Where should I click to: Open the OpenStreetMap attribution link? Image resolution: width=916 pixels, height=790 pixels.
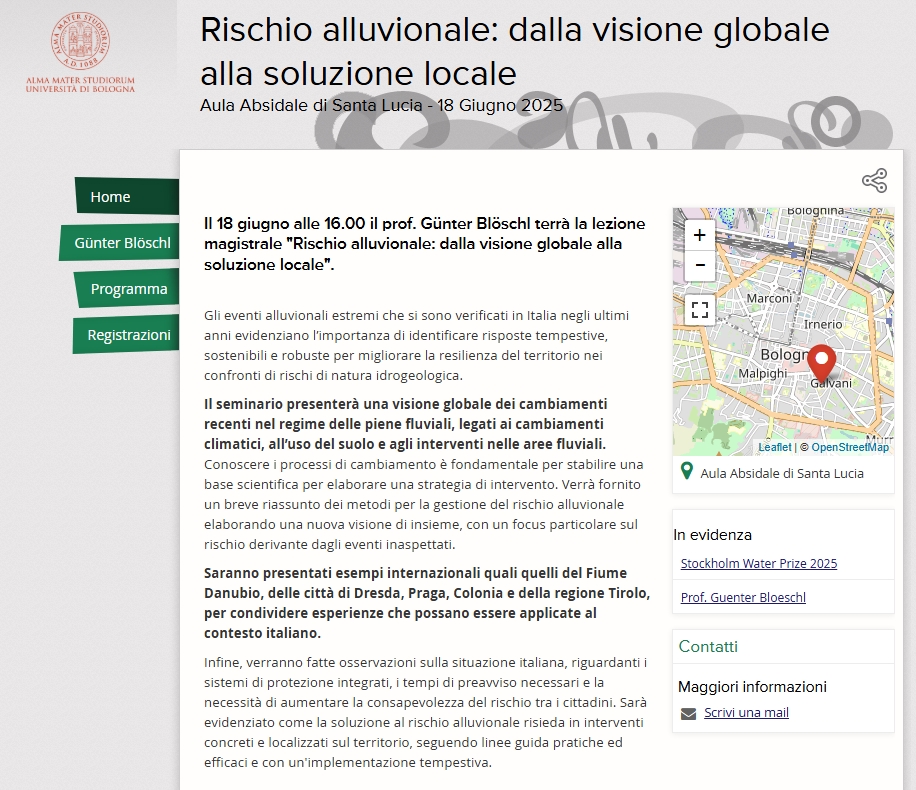[x=850, y=447]
